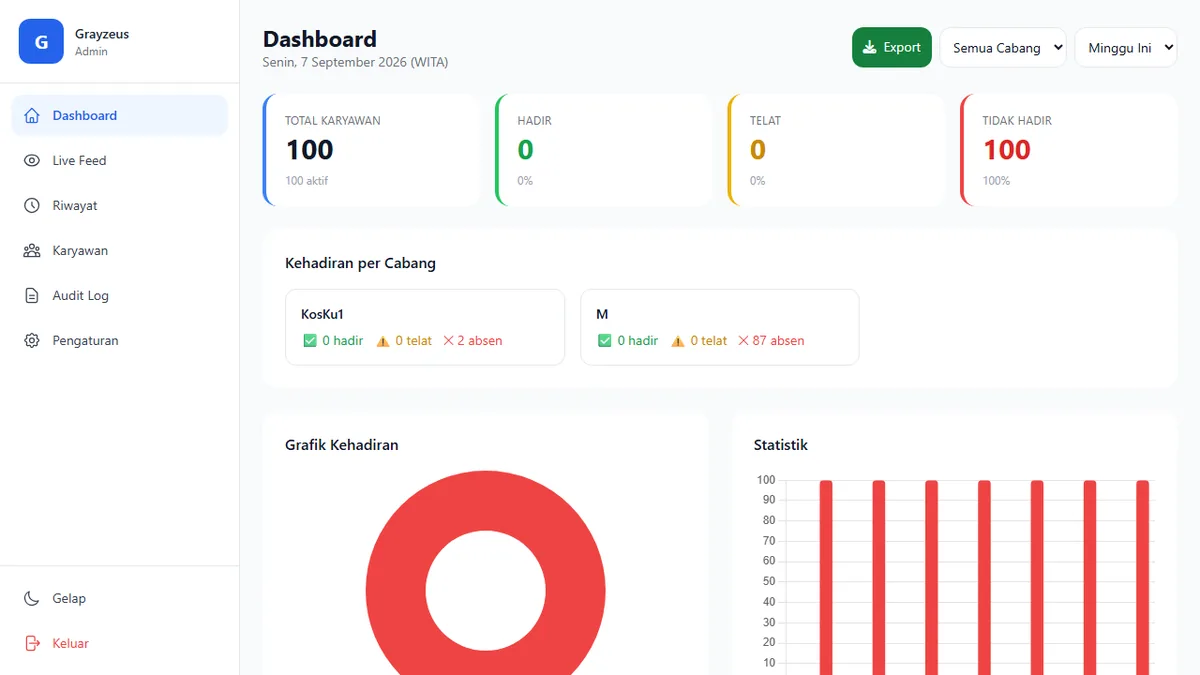The image size is (1200, 675).
Task: Click the date Senin, 7 September 2026
Action: (355, 62)
